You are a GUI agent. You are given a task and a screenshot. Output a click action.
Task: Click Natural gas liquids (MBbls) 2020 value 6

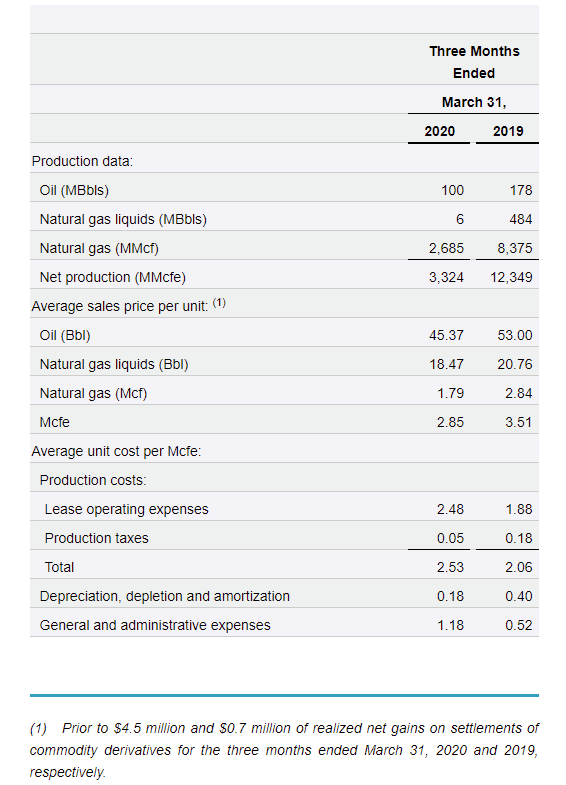[x=460, y=219]
